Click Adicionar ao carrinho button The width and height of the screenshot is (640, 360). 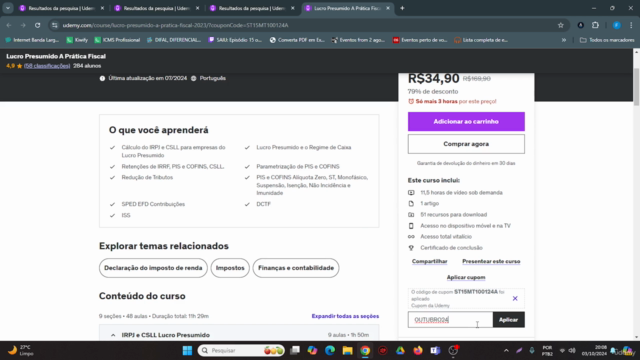pyautogui.click(x=466, y=122)
